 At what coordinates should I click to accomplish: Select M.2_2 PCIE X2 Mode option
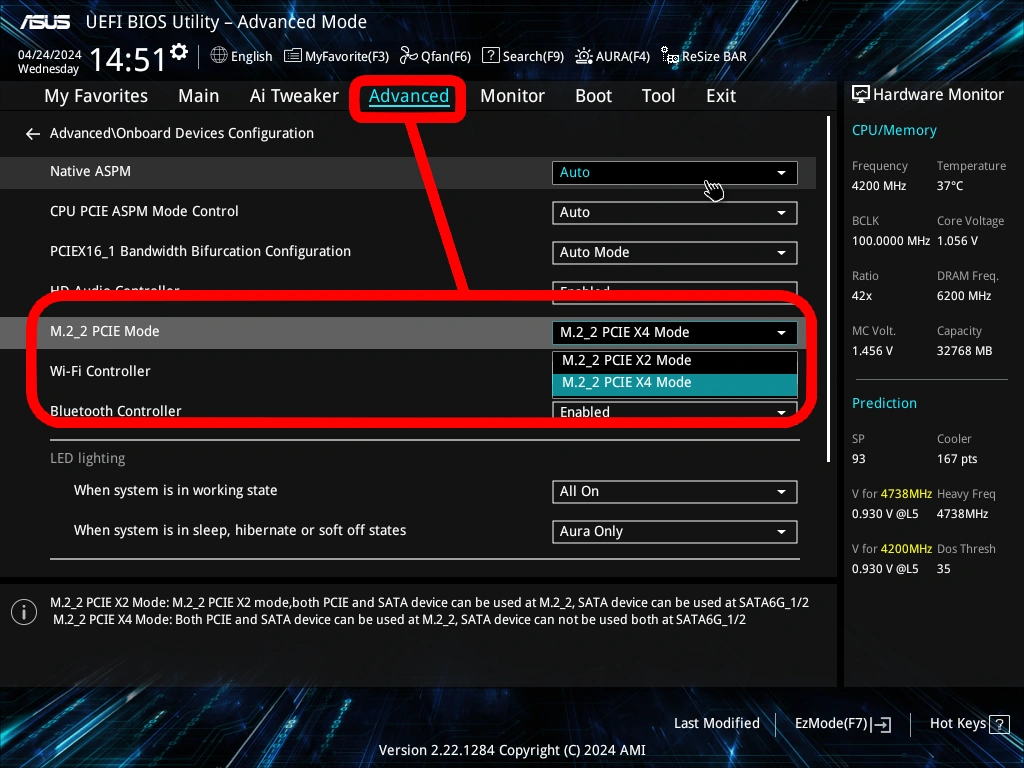675,360
